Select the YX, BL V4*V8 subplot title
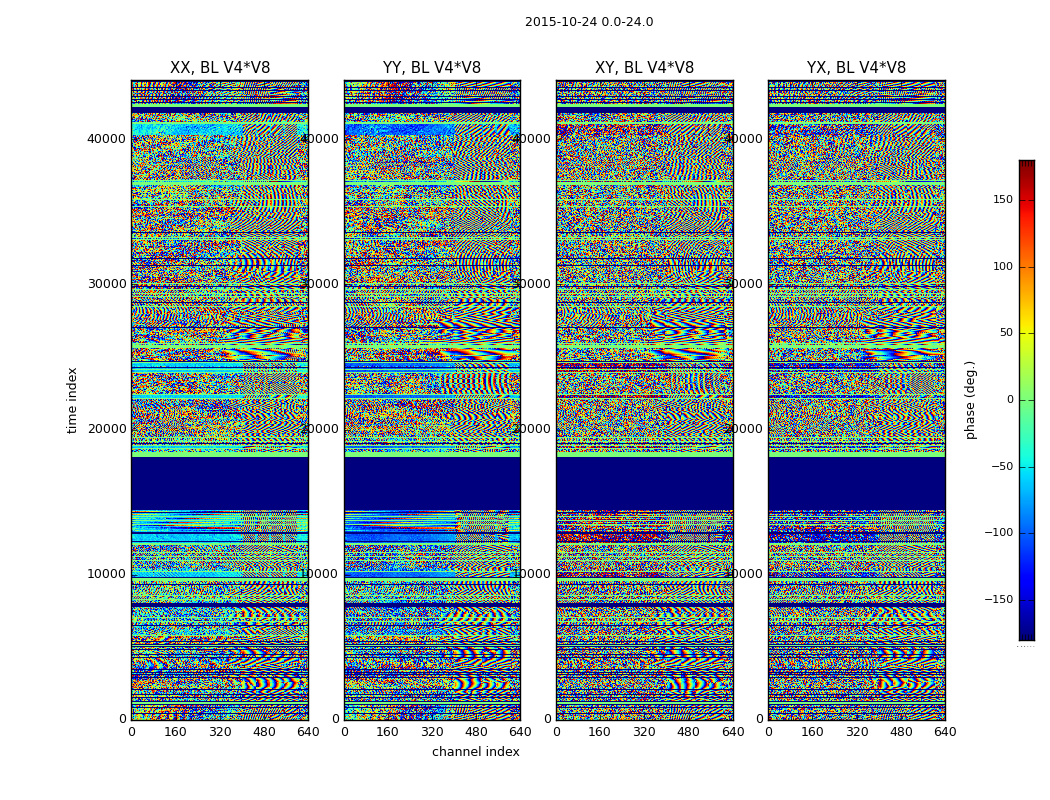The width and height of the screenshot is (1050, 800). click(x=856, y=68)
